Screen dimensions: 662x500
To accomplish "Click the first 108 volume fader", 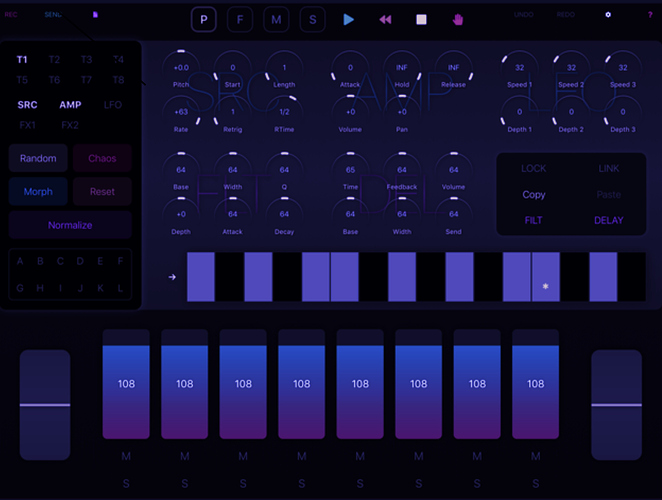I will (x=126, y=384).
